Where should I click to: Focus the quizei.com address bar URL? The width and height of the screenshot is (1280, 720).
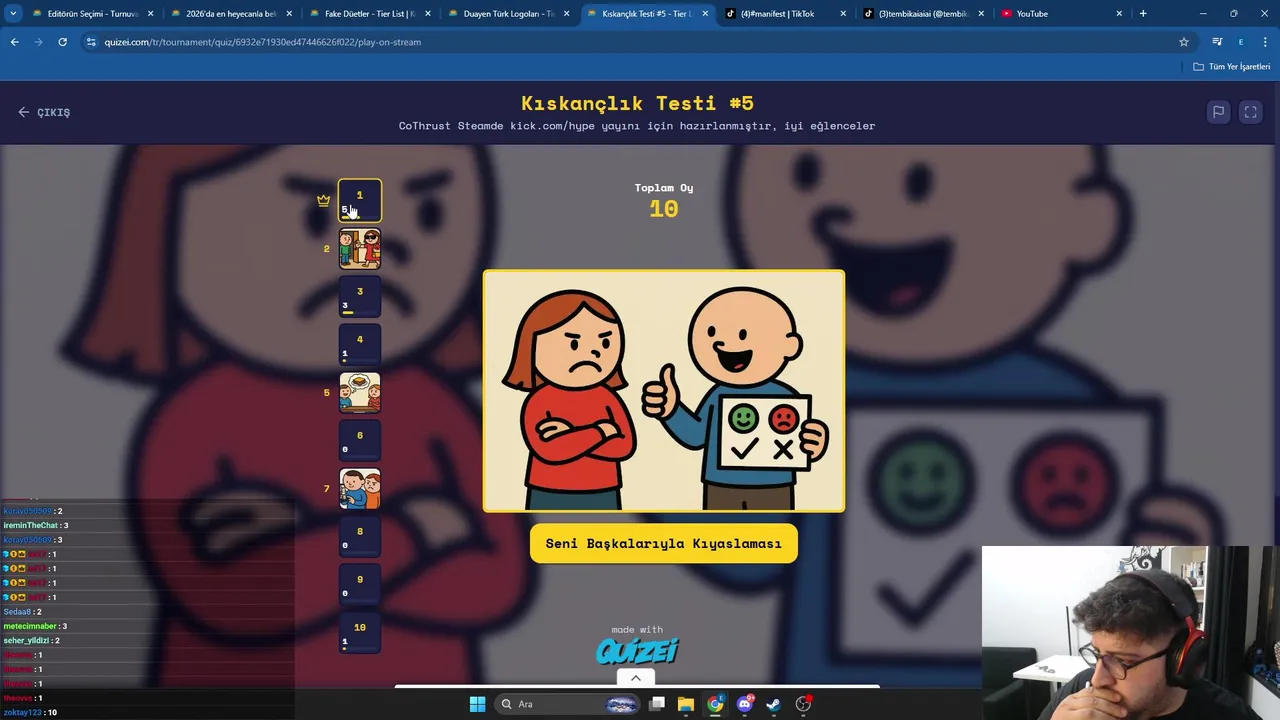[263, 42]
